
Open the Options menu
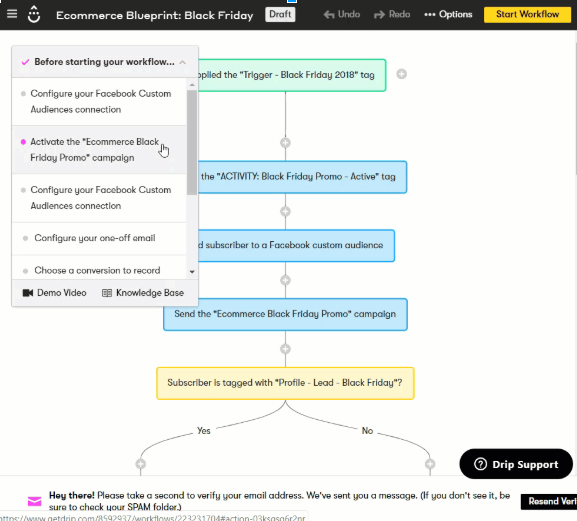coord(448,14)
